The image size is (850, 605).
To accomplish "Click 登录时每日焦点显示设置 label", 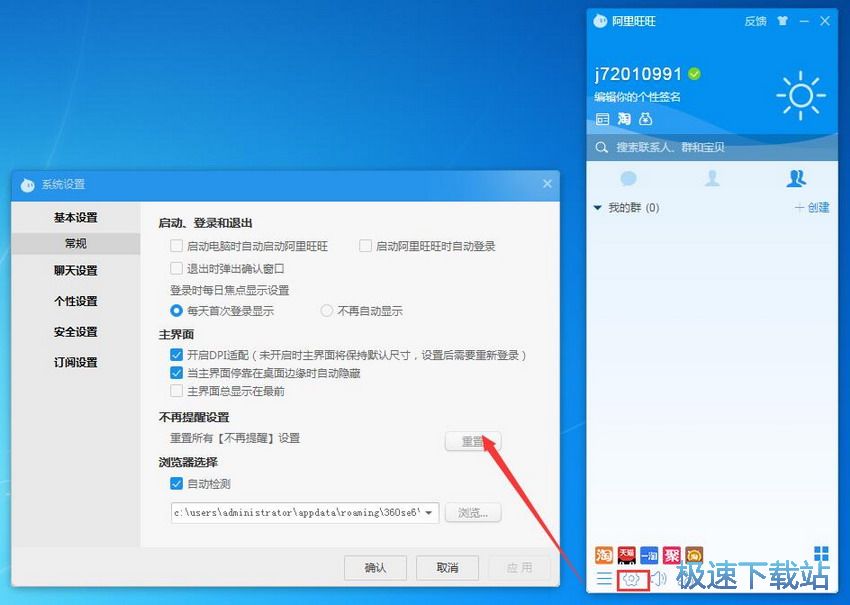I will tap(230, 290).
